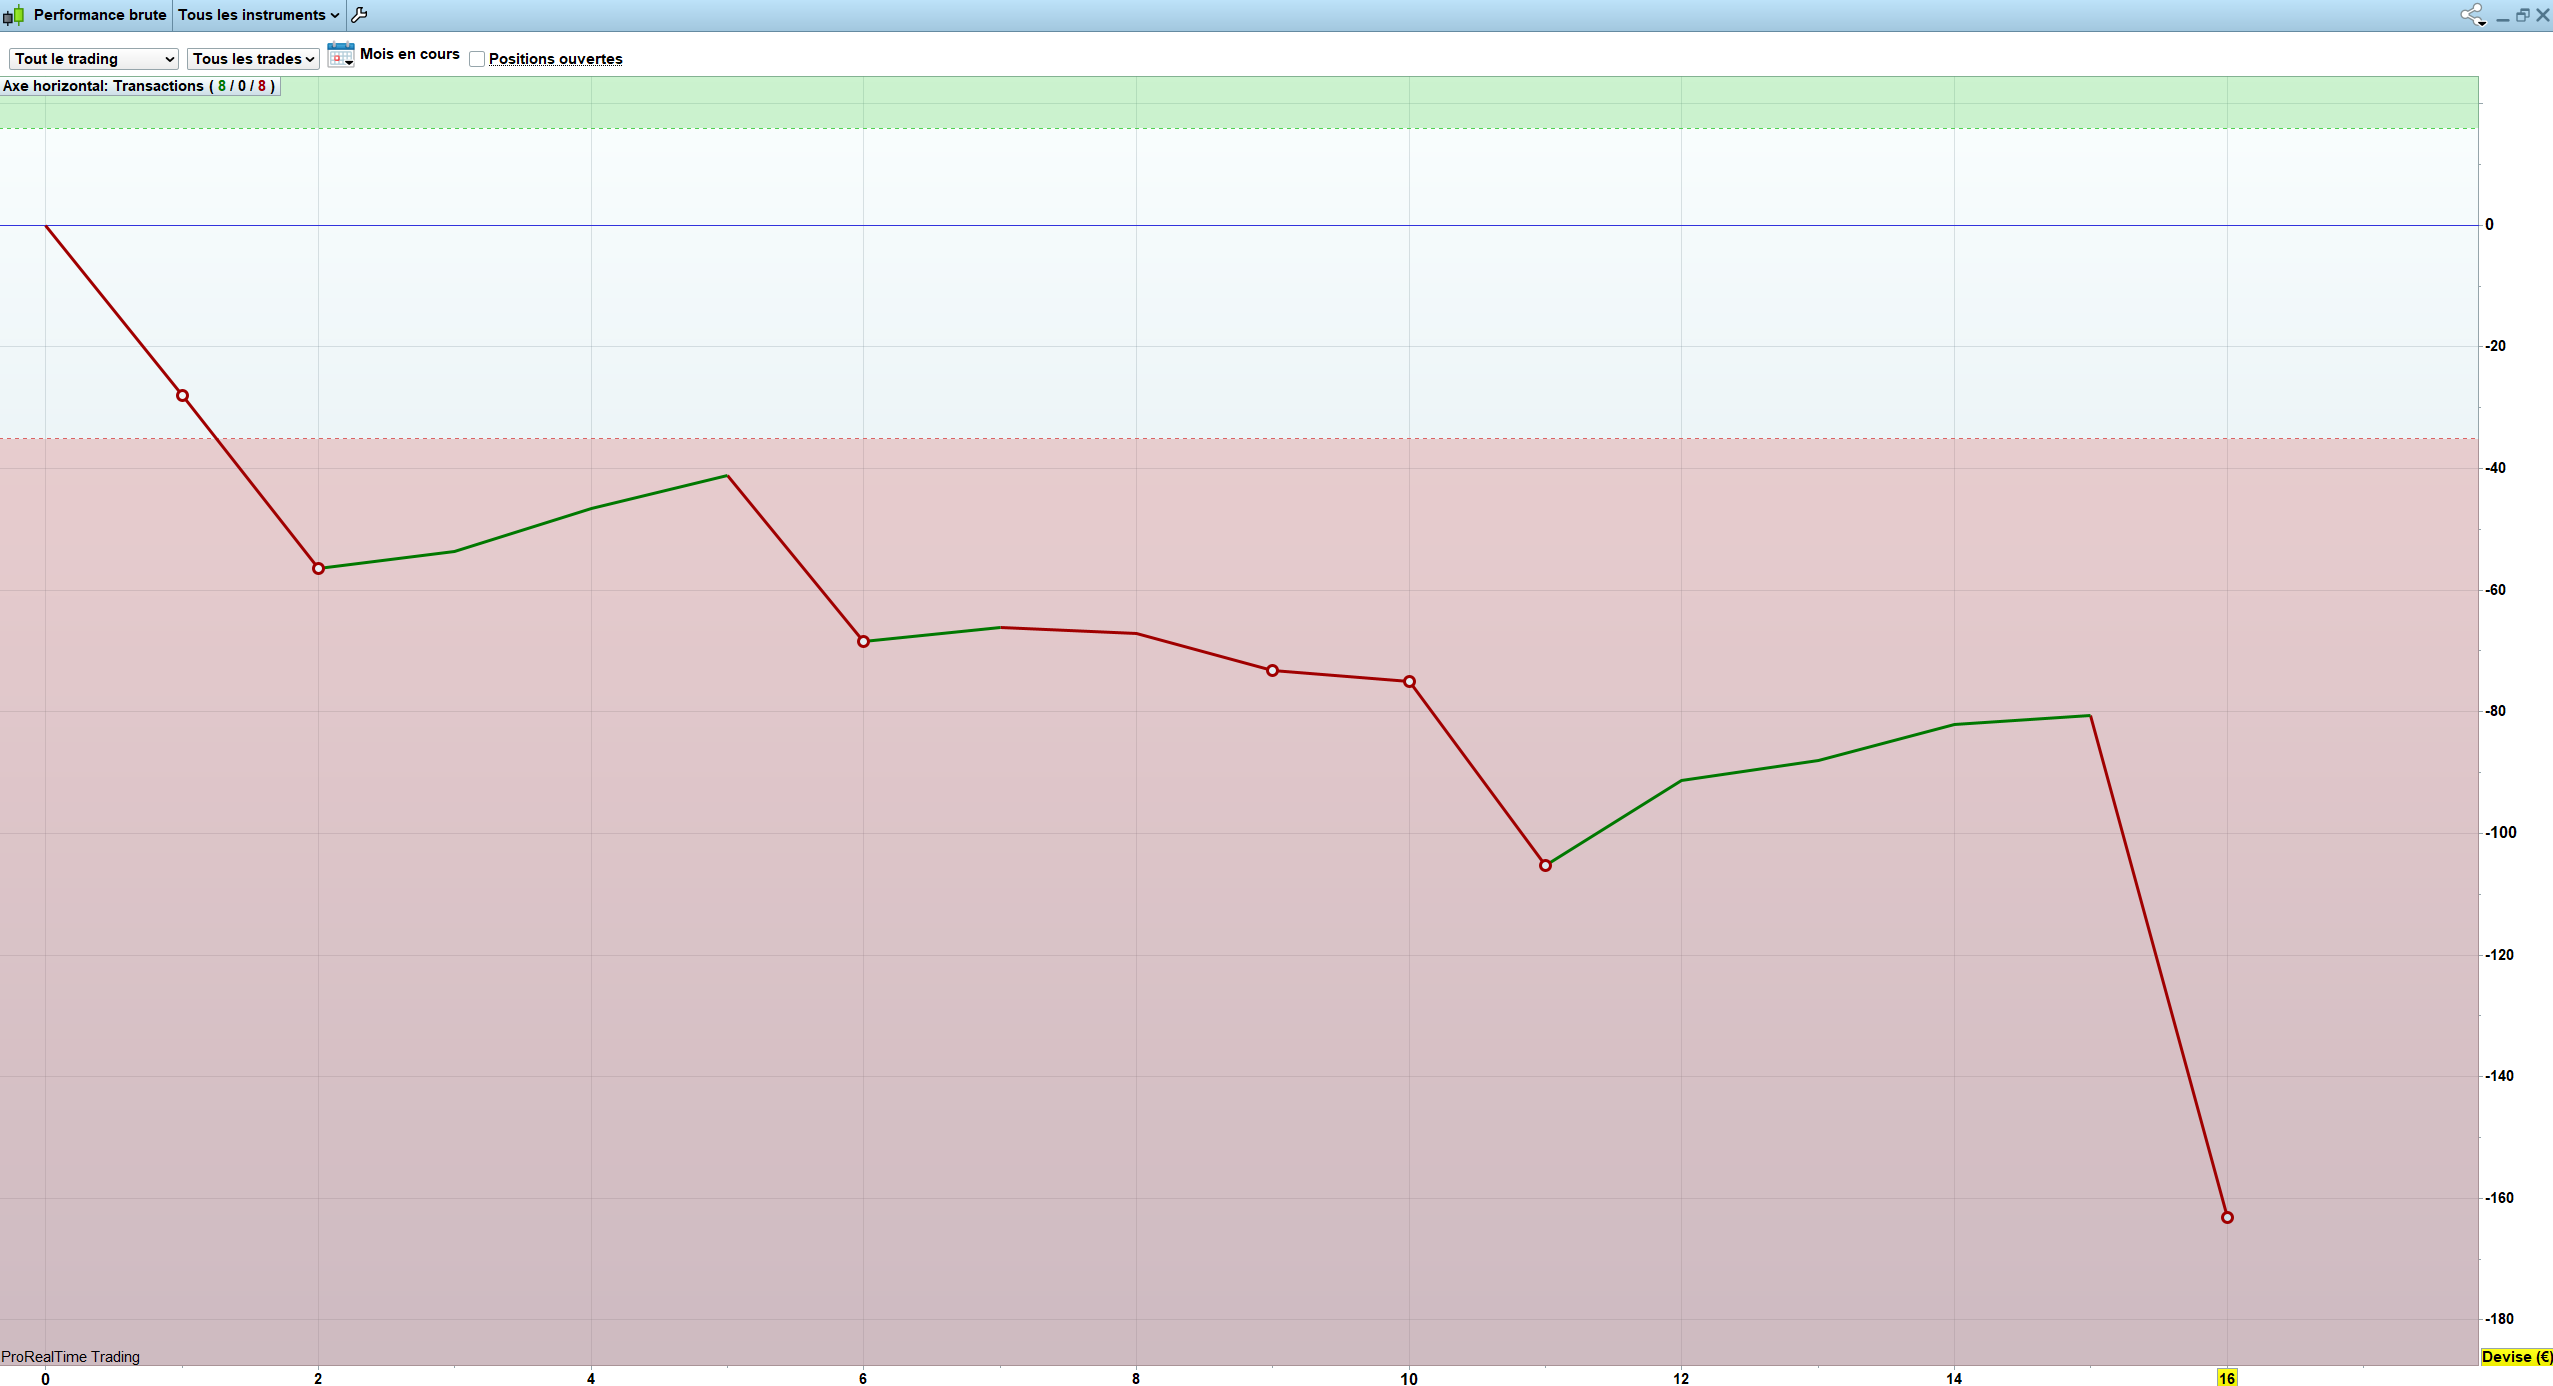Click the ProRealTime Trading watermark text

click(x=71, y=1357)
